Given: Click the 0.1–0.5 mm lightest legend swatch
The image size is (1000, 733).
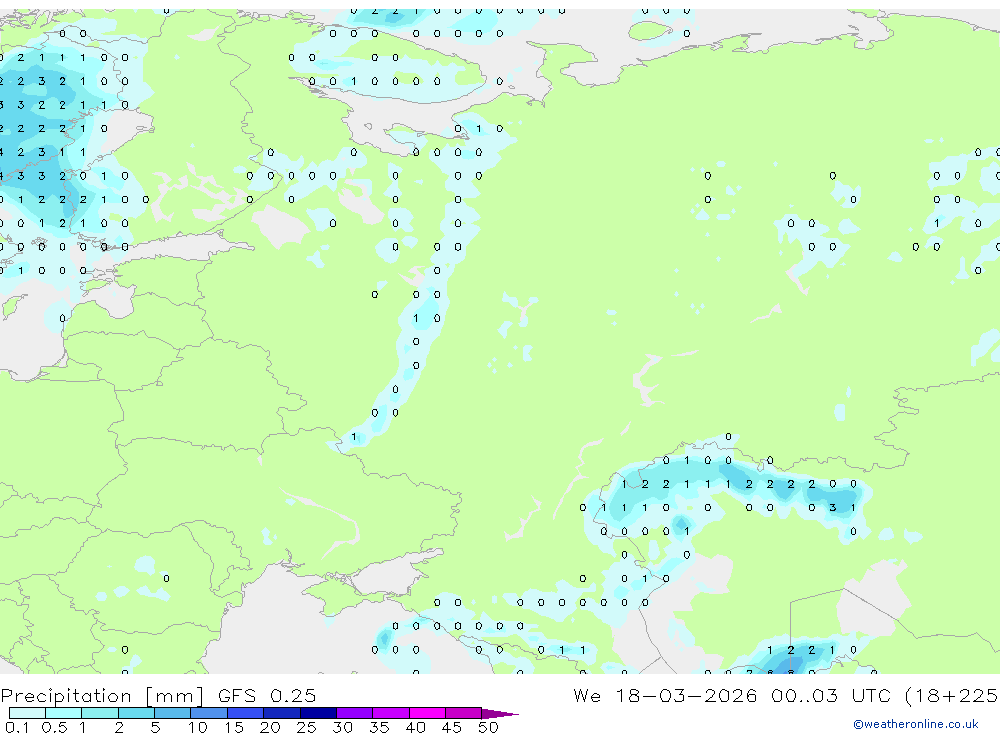Looking at the screenshot, I should [27, 713].
